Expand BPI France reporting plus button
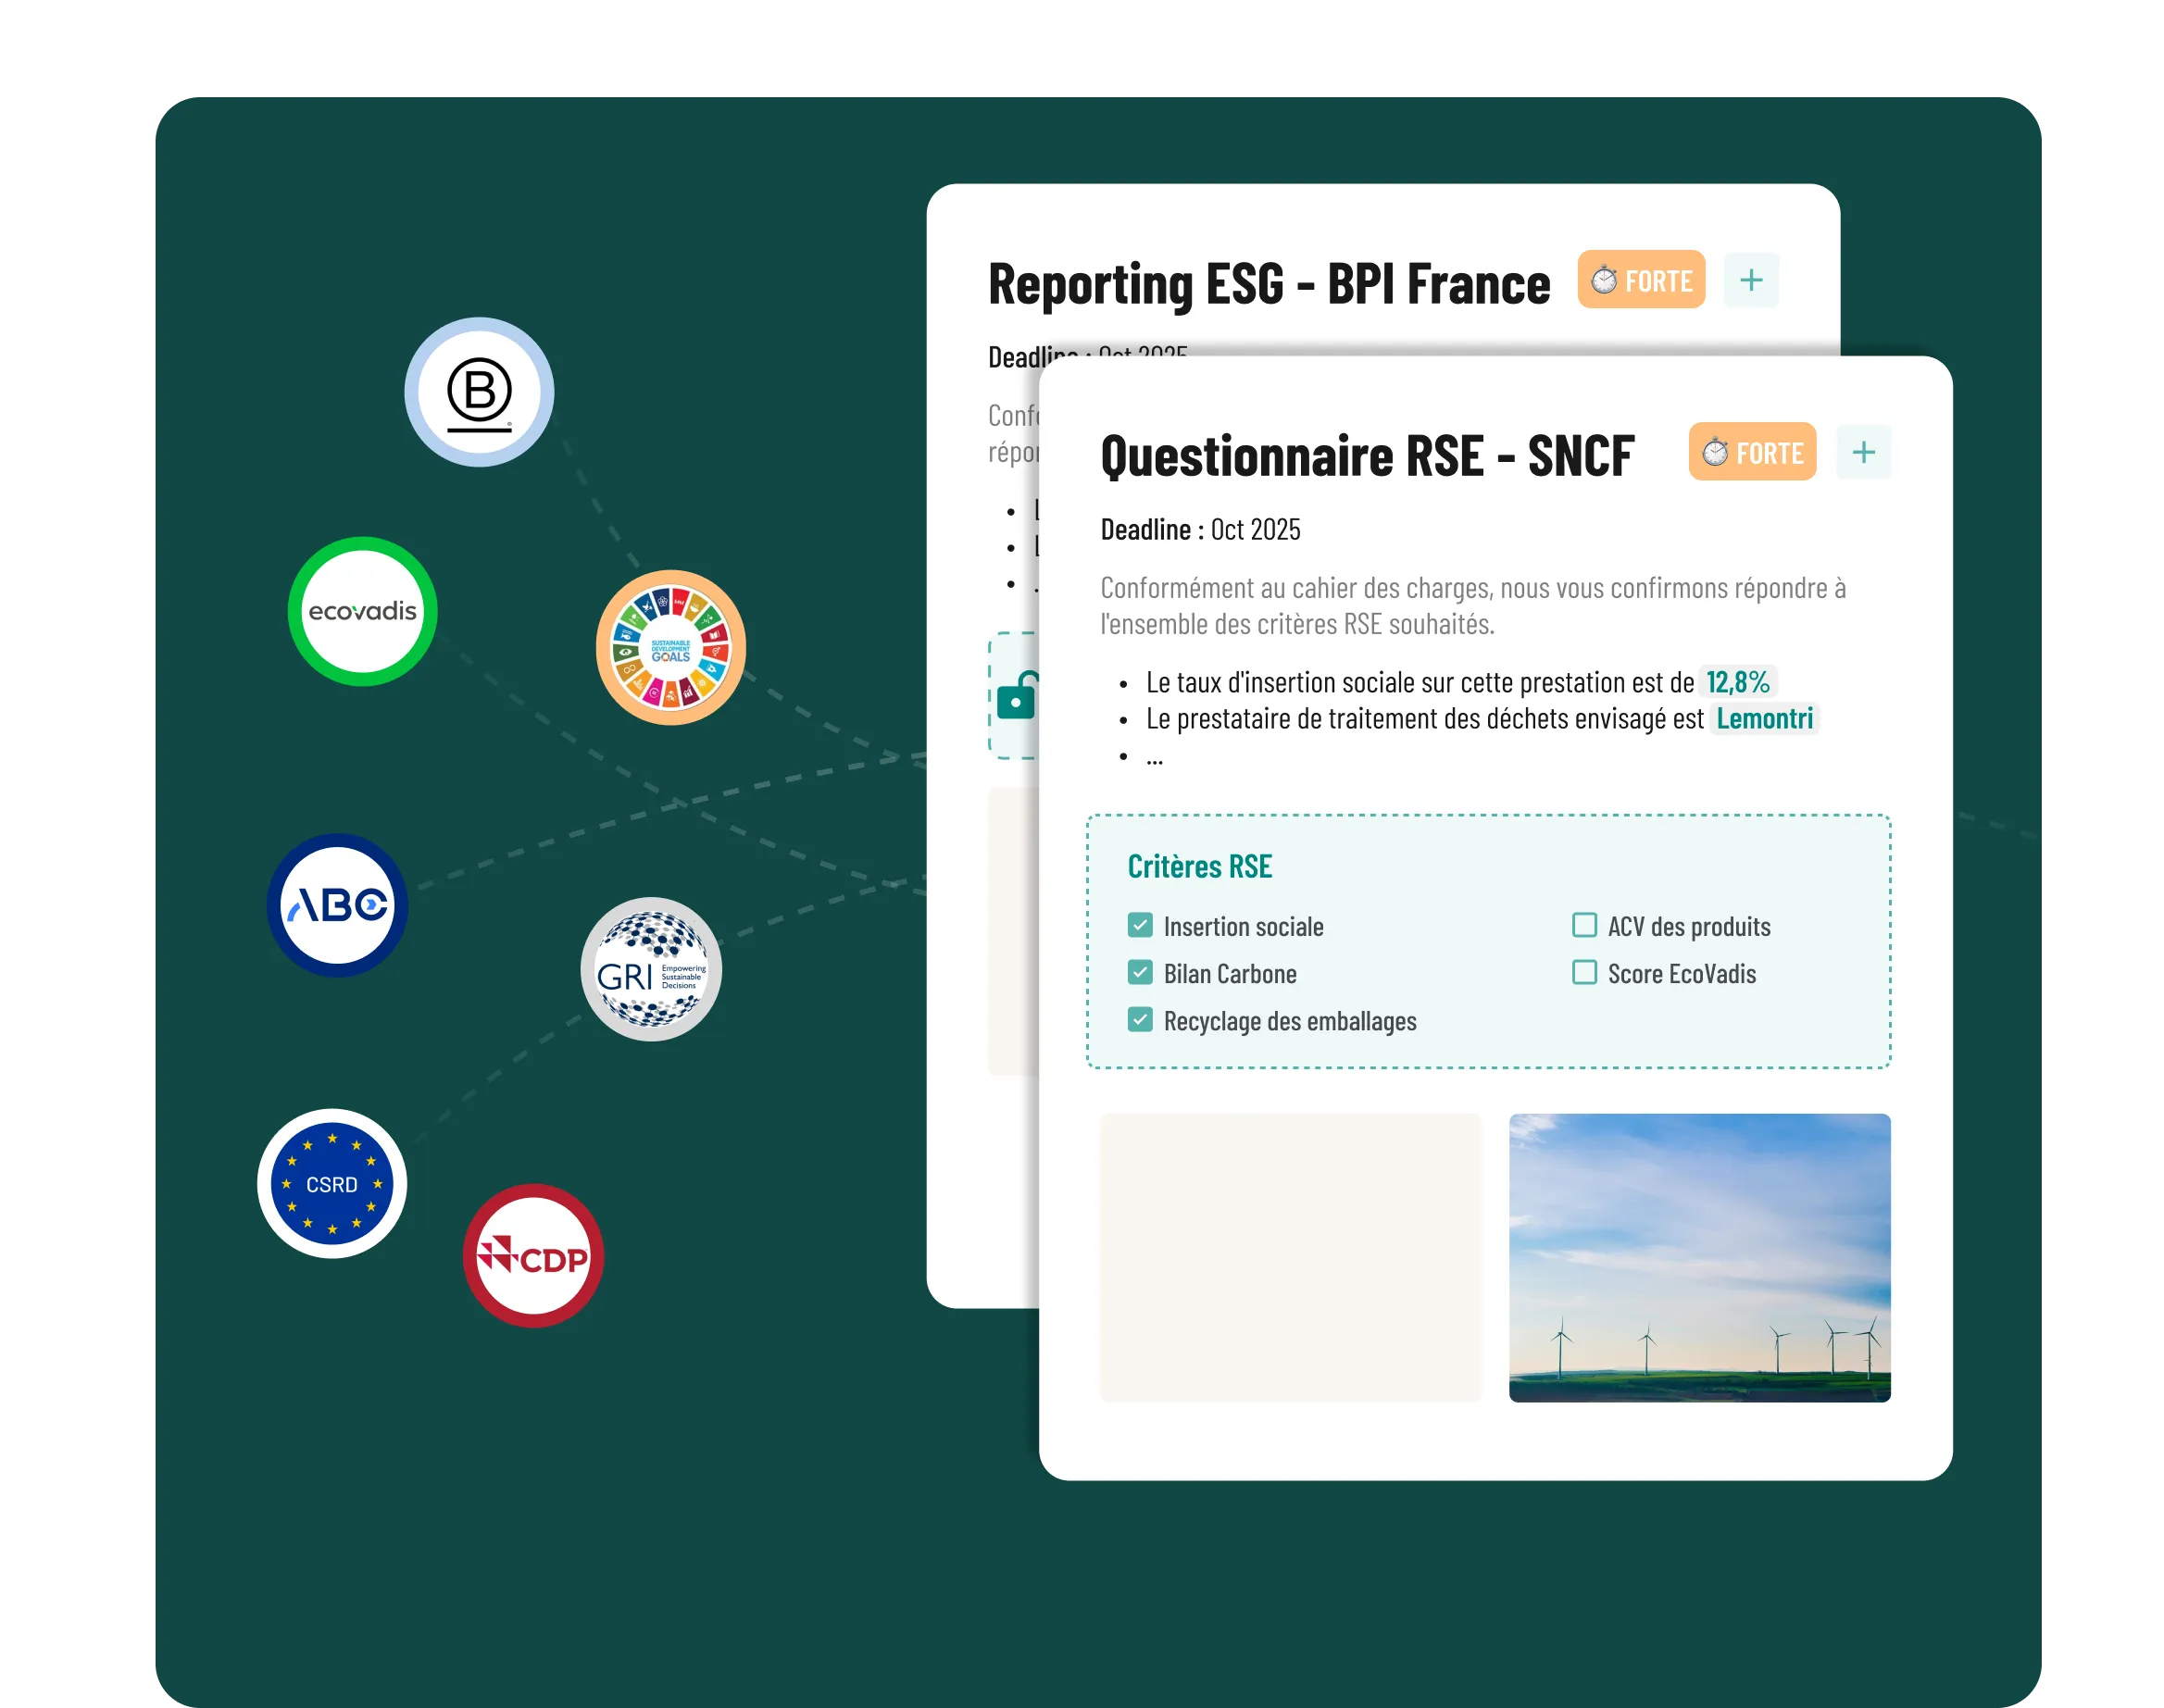2164x1708 pixels. pyautogui.click(x=1751, y=280)
